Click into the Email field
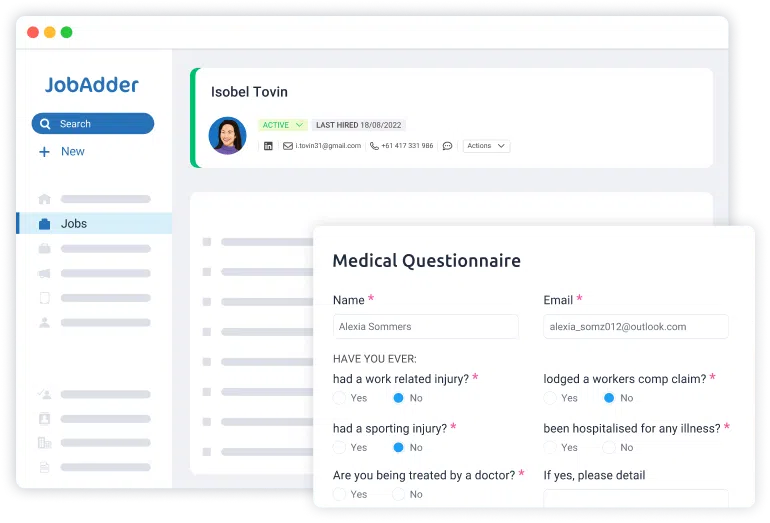The height and width of the screenshot is (523, 770). pos(635,327)
